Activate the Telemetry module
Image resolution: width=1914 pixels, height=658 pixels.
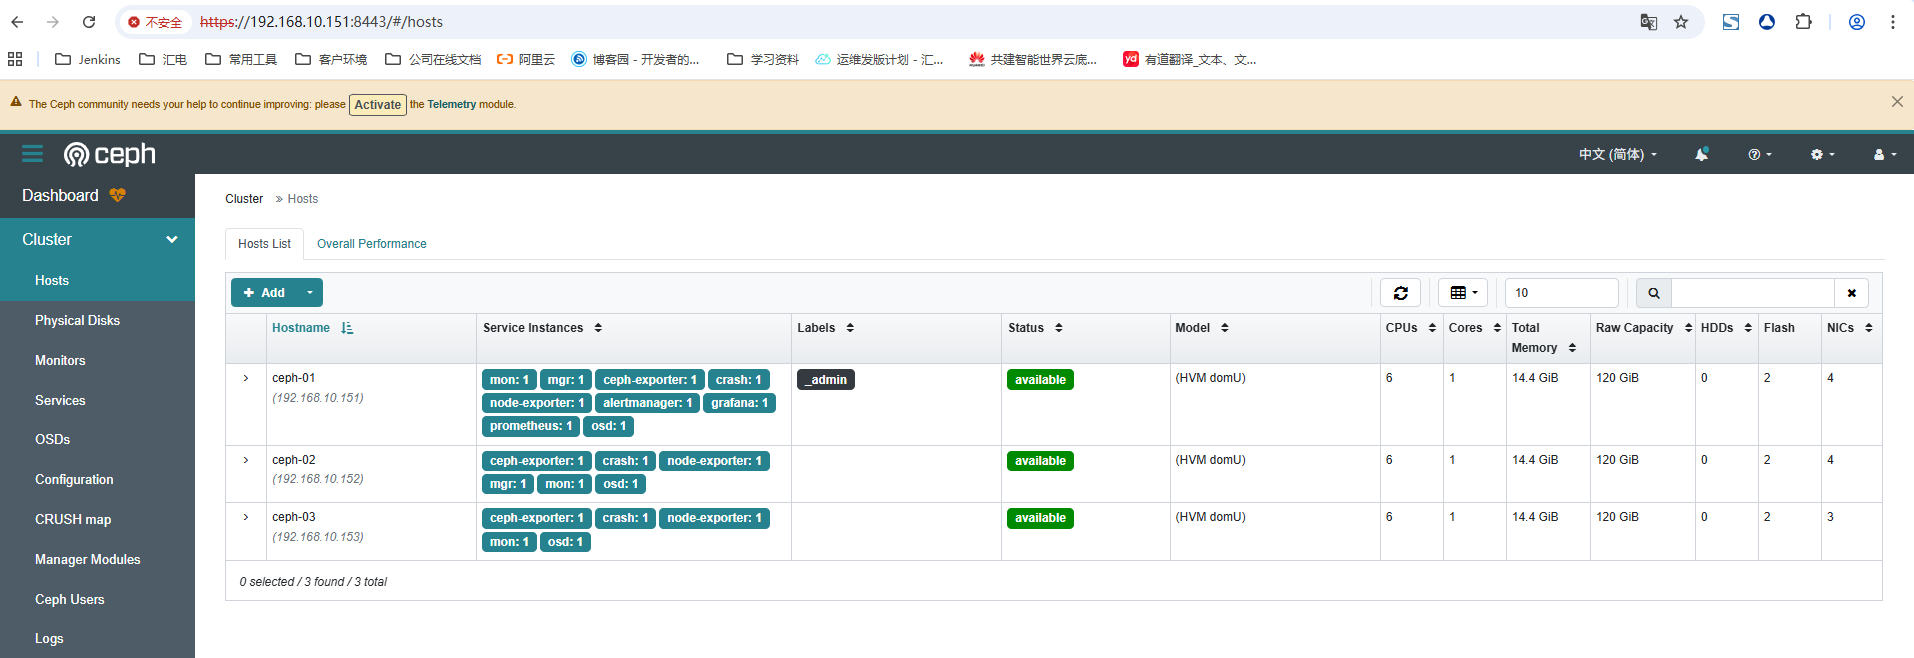pyautogui.click(x=378, y=105)
